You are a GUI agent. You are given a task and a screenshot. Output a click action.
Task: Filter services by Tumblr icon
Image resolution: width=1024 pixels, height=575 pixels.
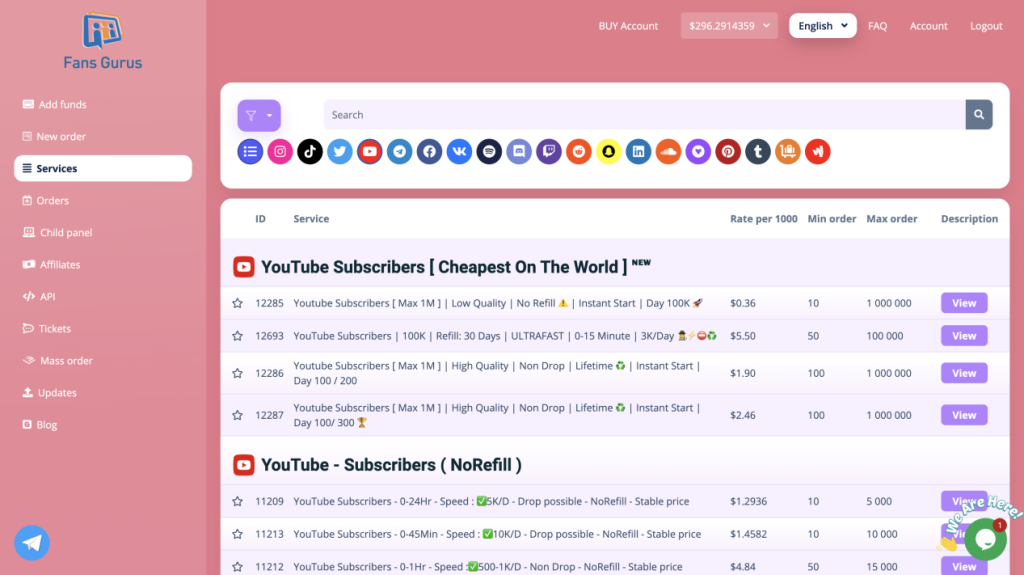758,152
